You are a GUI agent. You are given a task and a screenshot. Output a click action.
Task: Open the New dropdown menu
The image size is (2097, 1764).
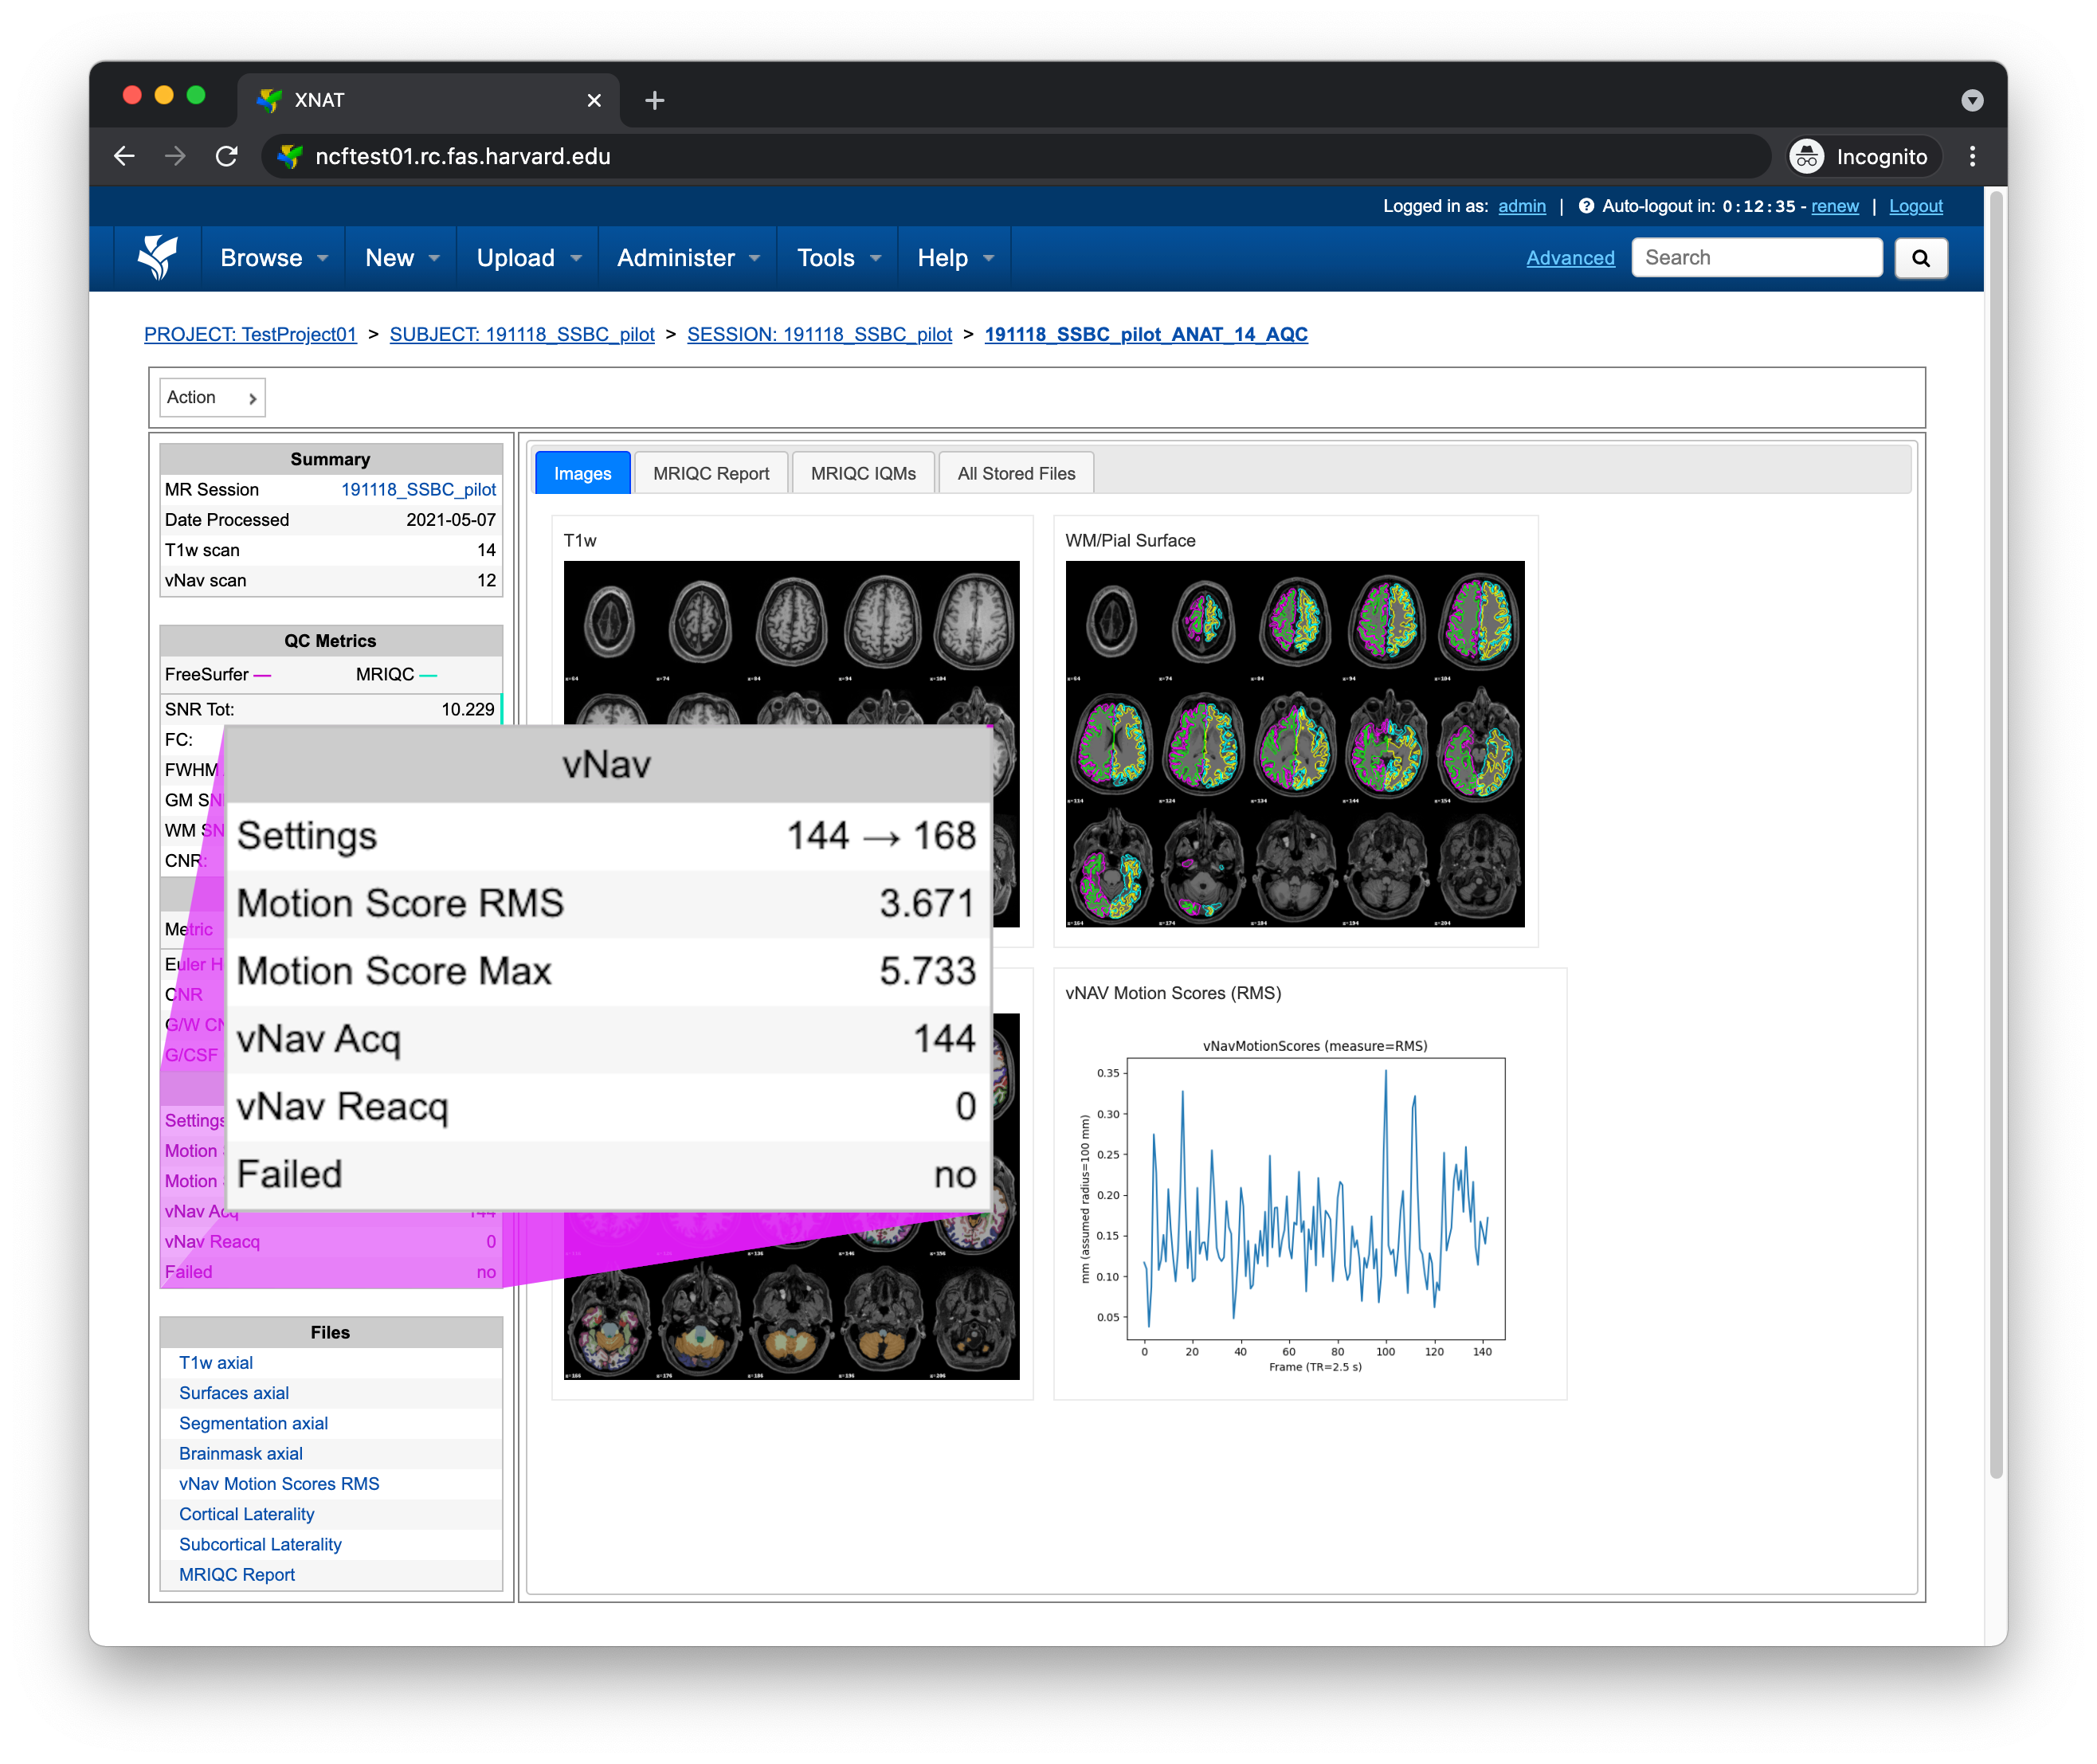[401, 258]
